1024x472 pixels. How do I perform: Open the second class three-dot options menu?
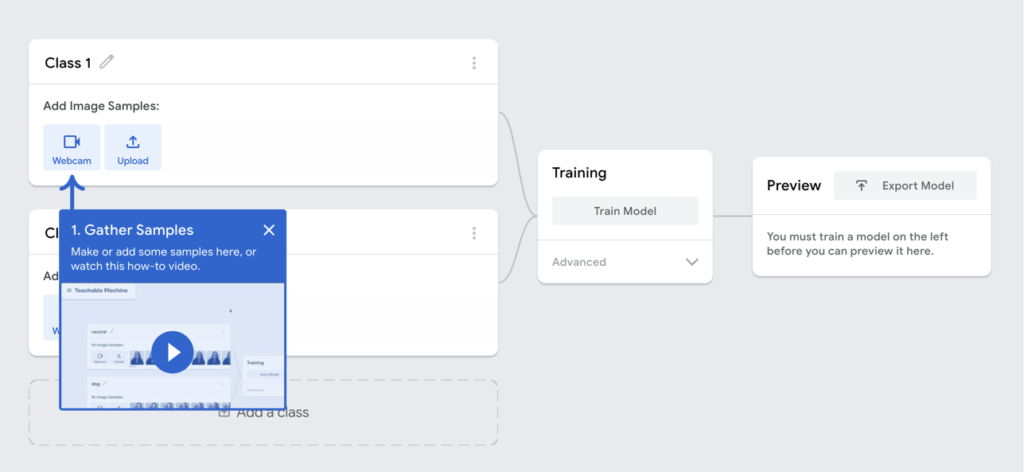tap(474, 233)
